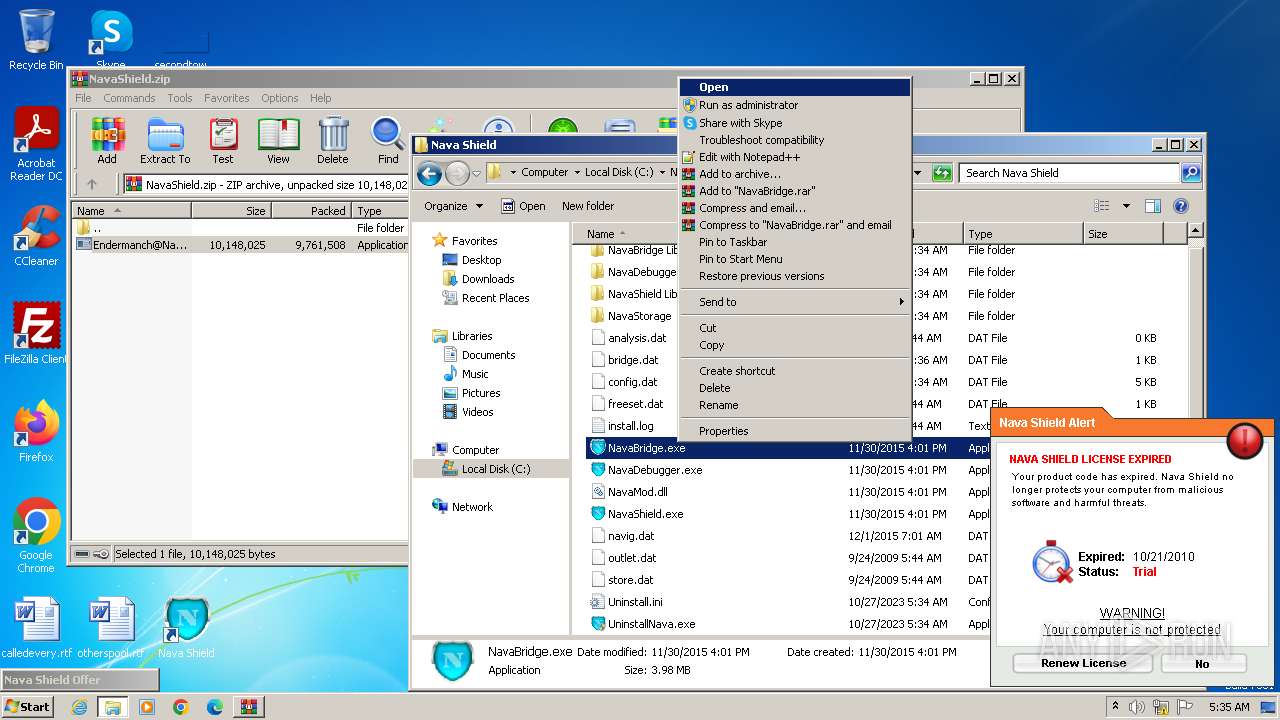Open recent pages dropdown next to forward button
Viewport: 1280px width, 720px height.
coord(476,173)
